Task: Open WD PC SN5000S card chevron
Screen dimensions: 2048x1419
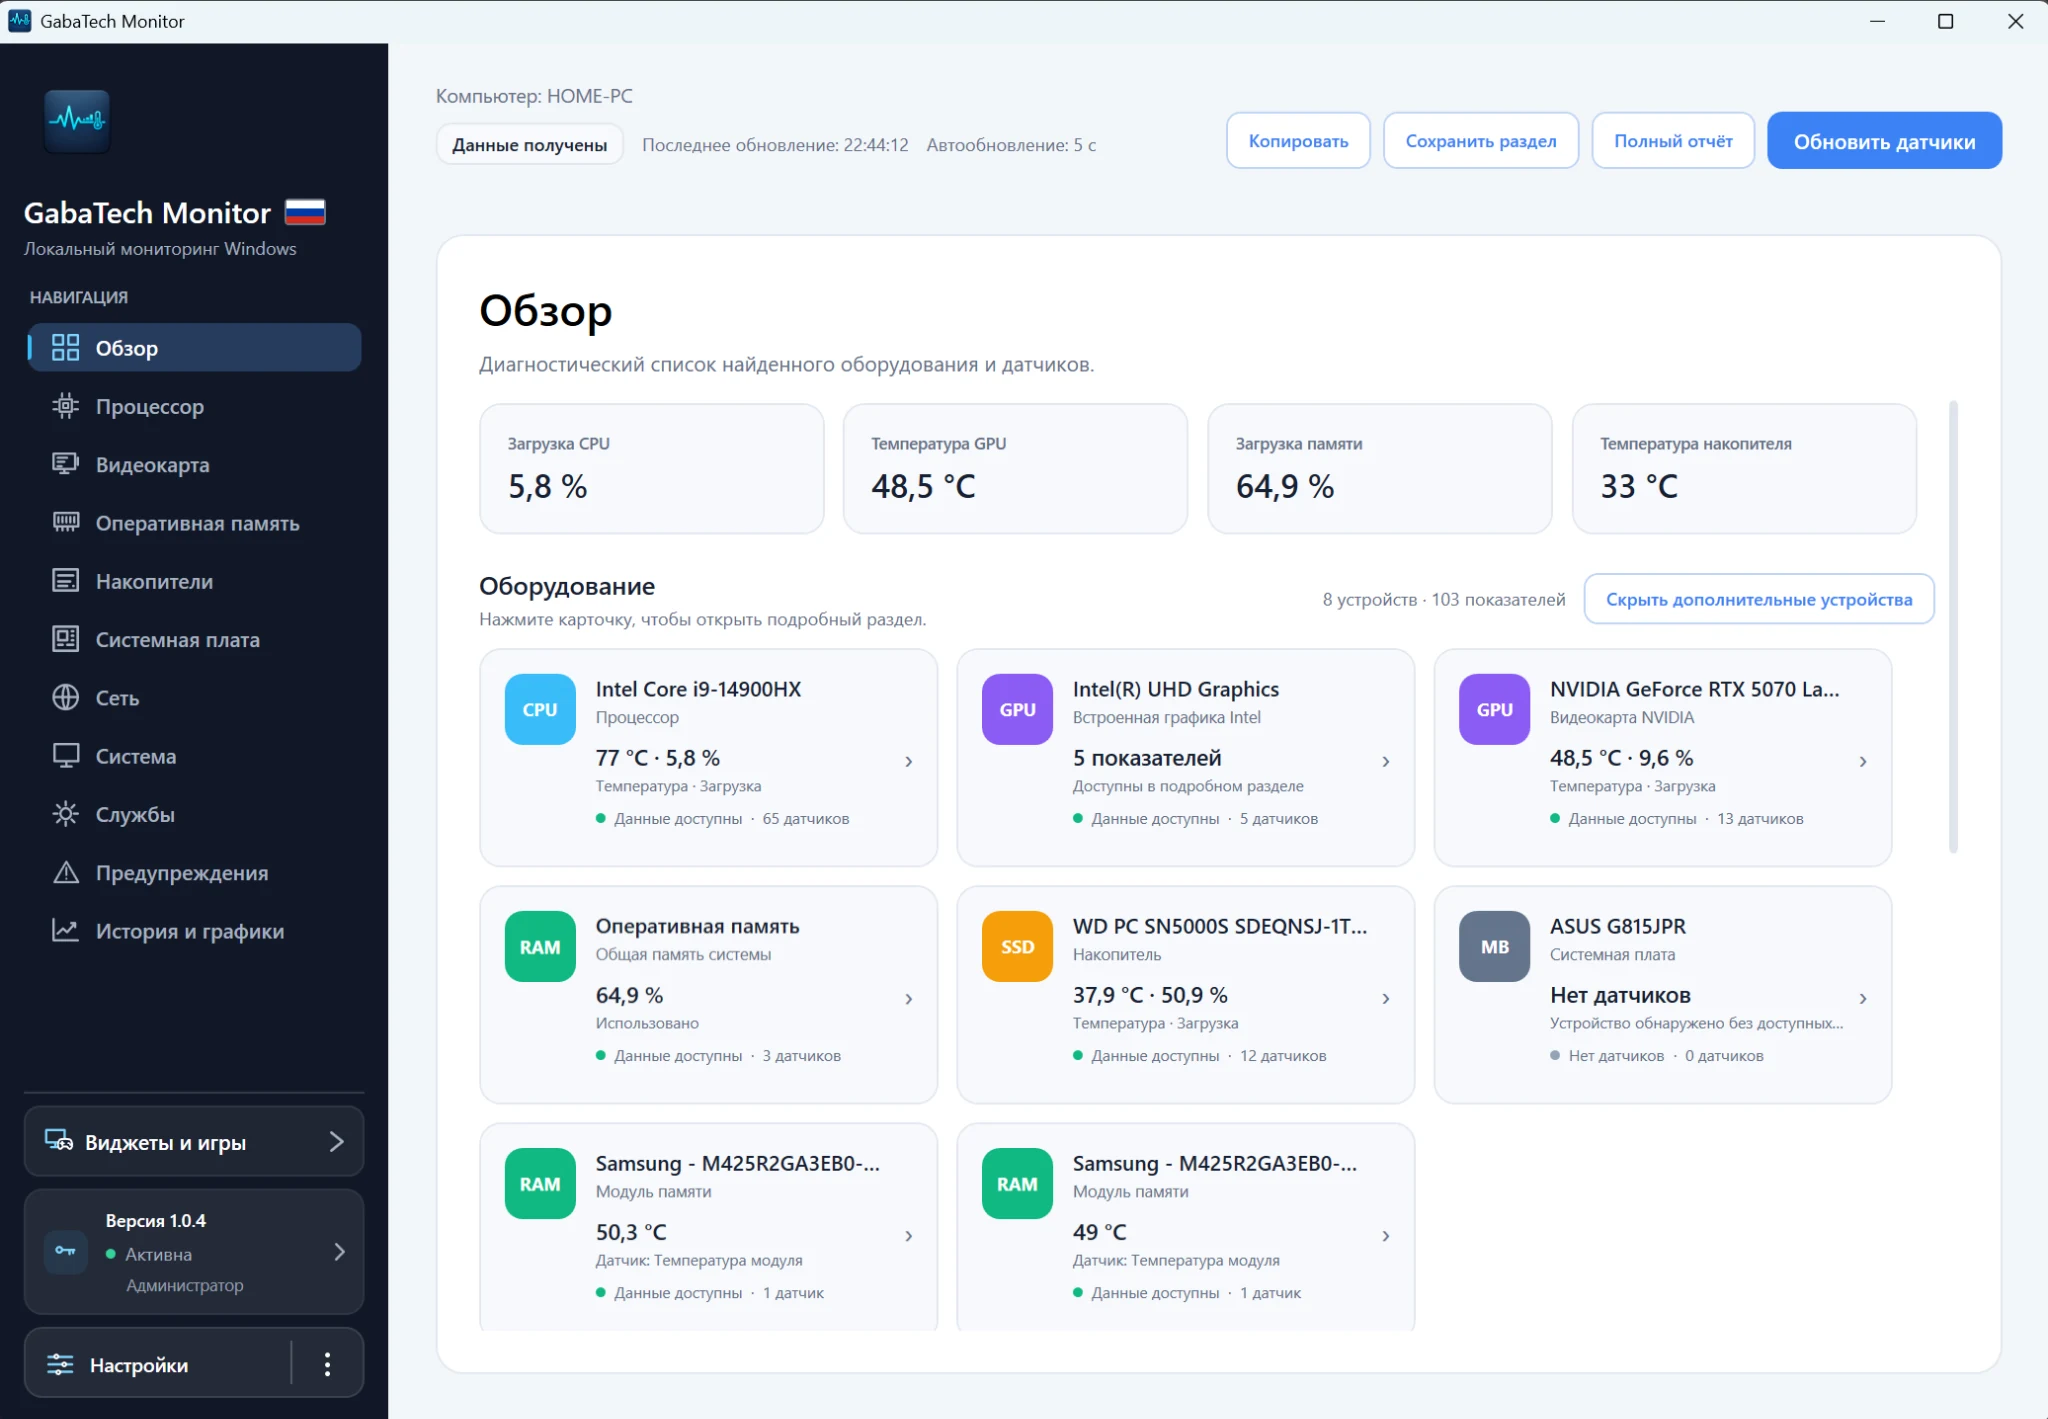Action: (1386, 999)
